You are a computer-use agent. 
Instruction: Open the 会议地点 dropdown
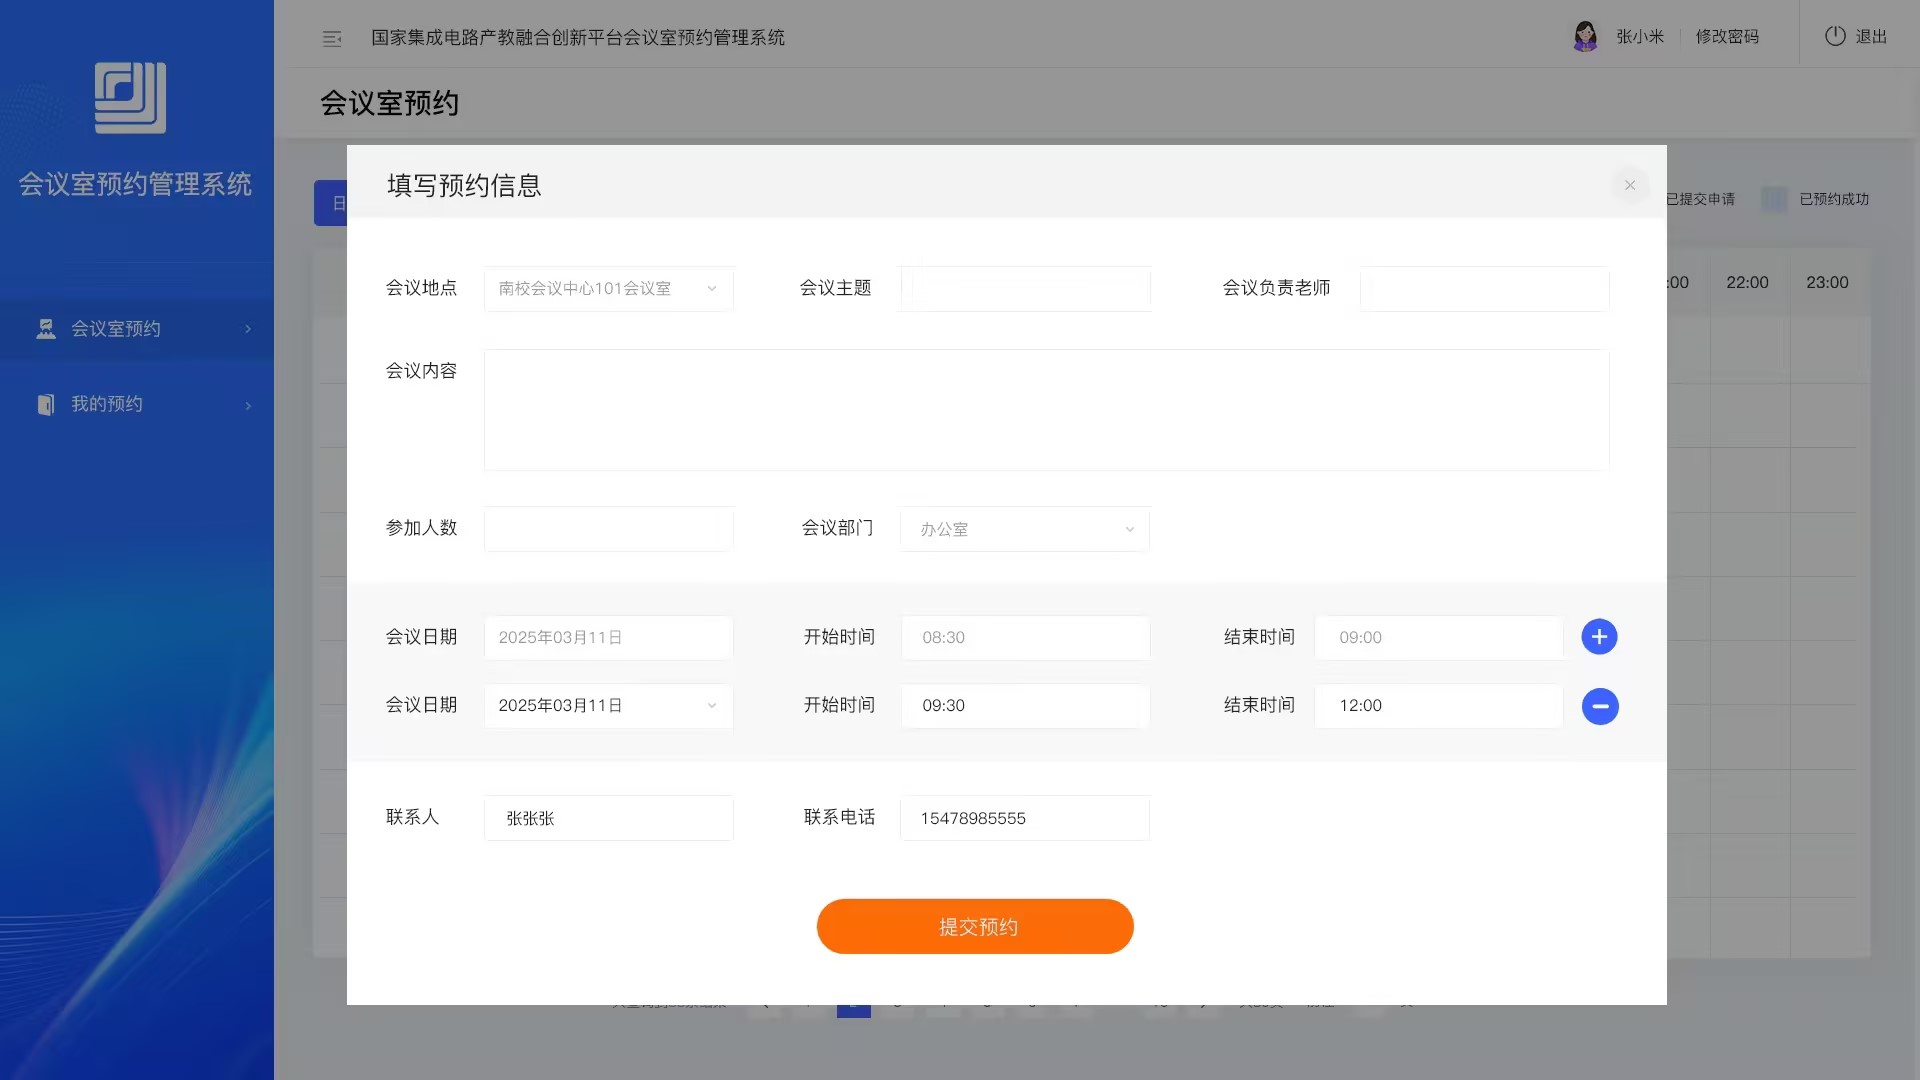tap(608, 289)
